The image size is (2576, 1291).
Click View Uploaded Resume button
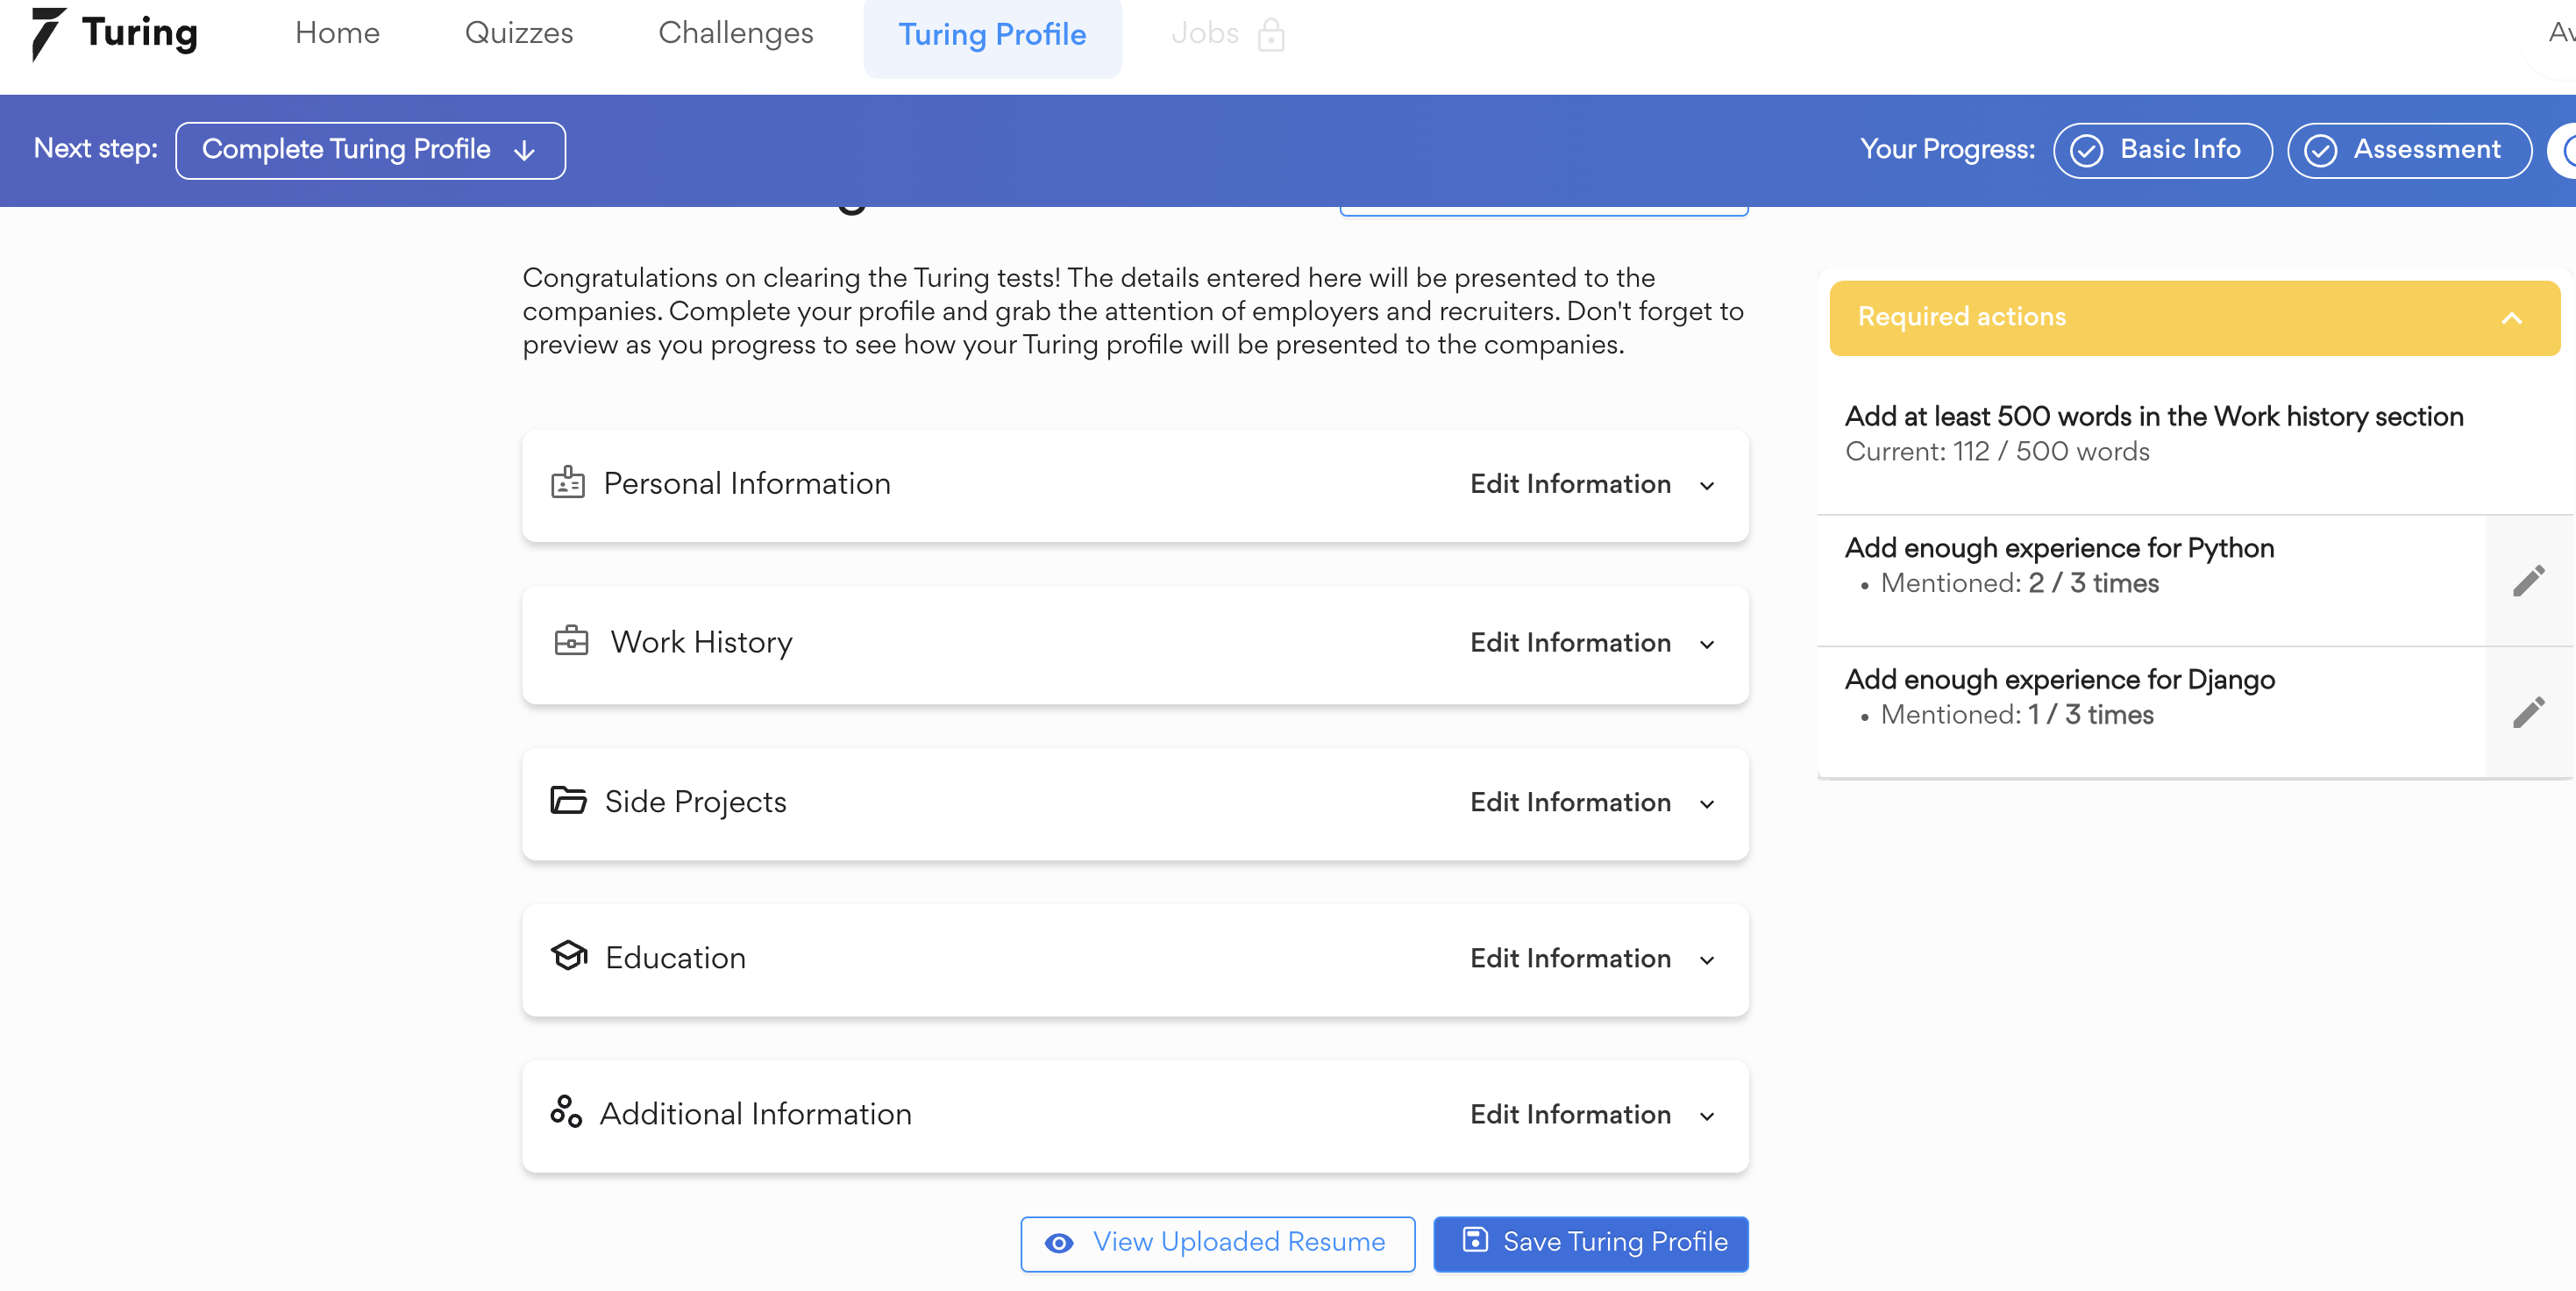[x=1217, y=1243]
